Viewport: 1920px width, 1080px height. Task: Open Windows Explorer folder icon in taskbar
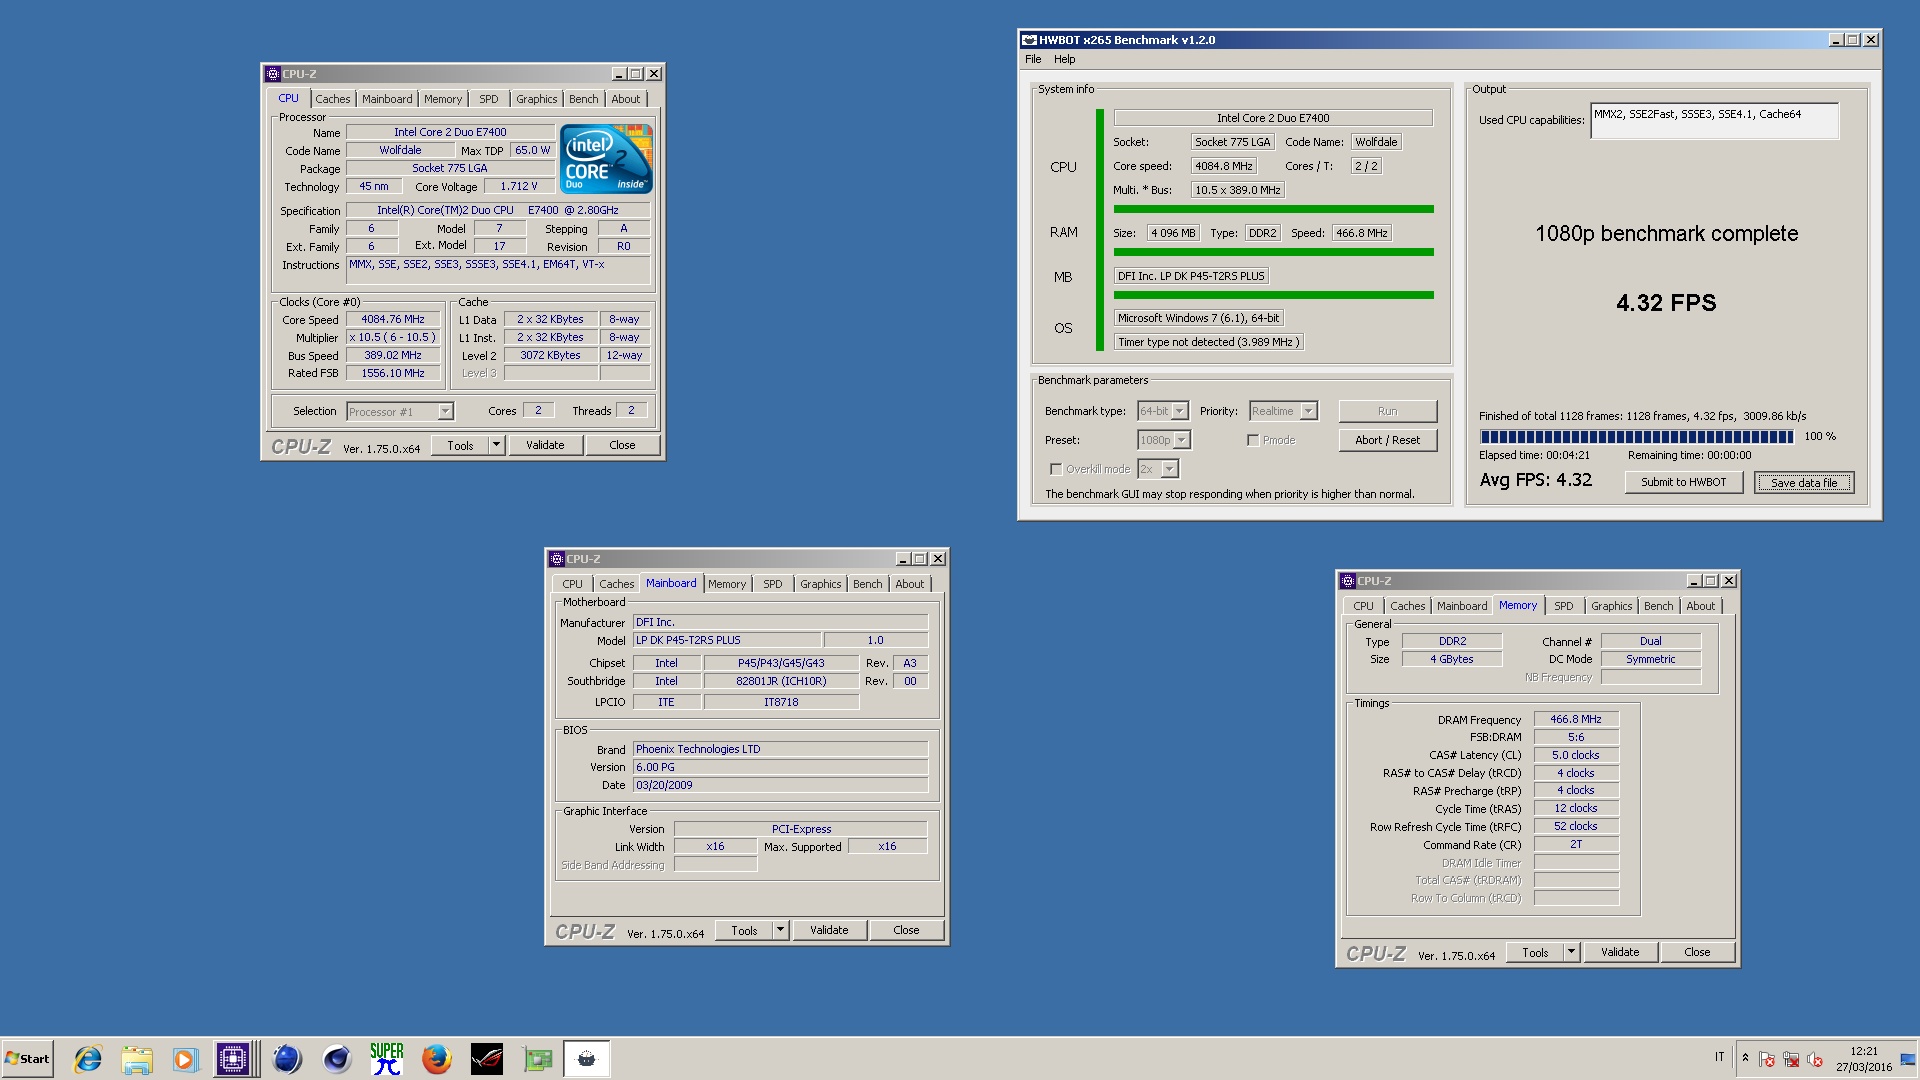coord(137,1059)
